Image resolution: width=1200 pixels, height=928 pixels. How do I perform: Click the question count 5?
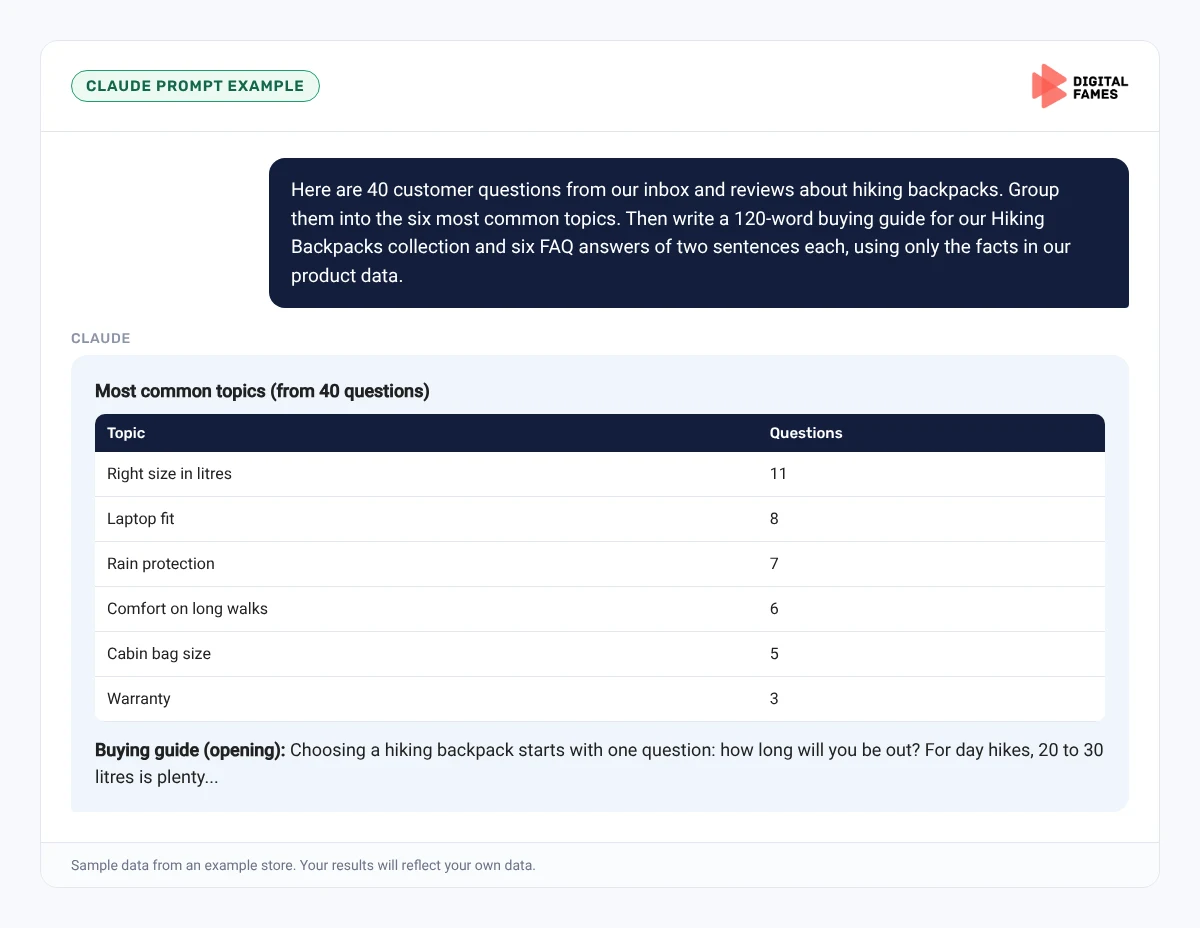(774, 654)
